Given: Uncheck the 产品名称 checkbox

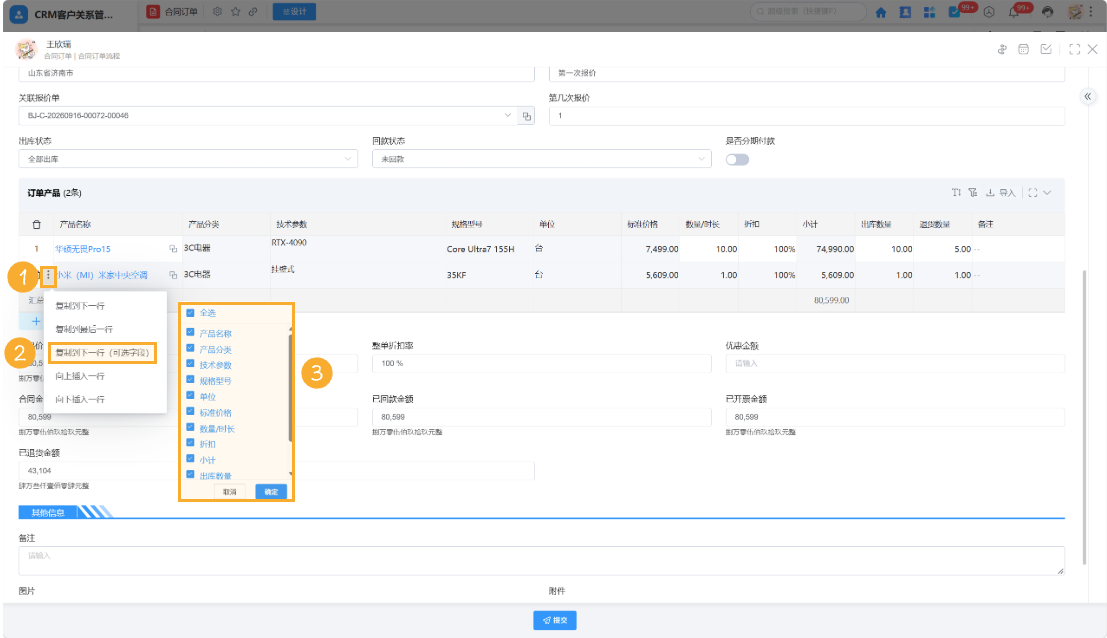Looking at the screenshot, I should pyautogui.click(x=190, y=332).
